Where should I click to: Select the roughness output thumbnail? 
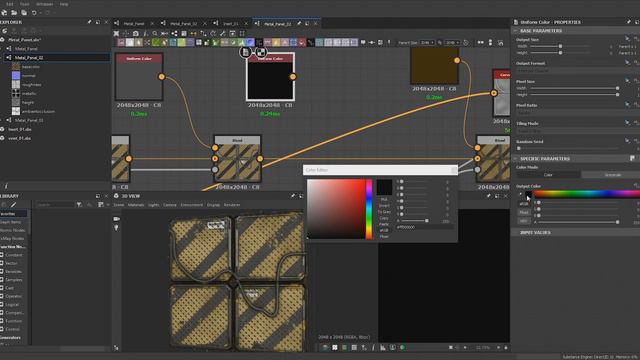[16, 84]
